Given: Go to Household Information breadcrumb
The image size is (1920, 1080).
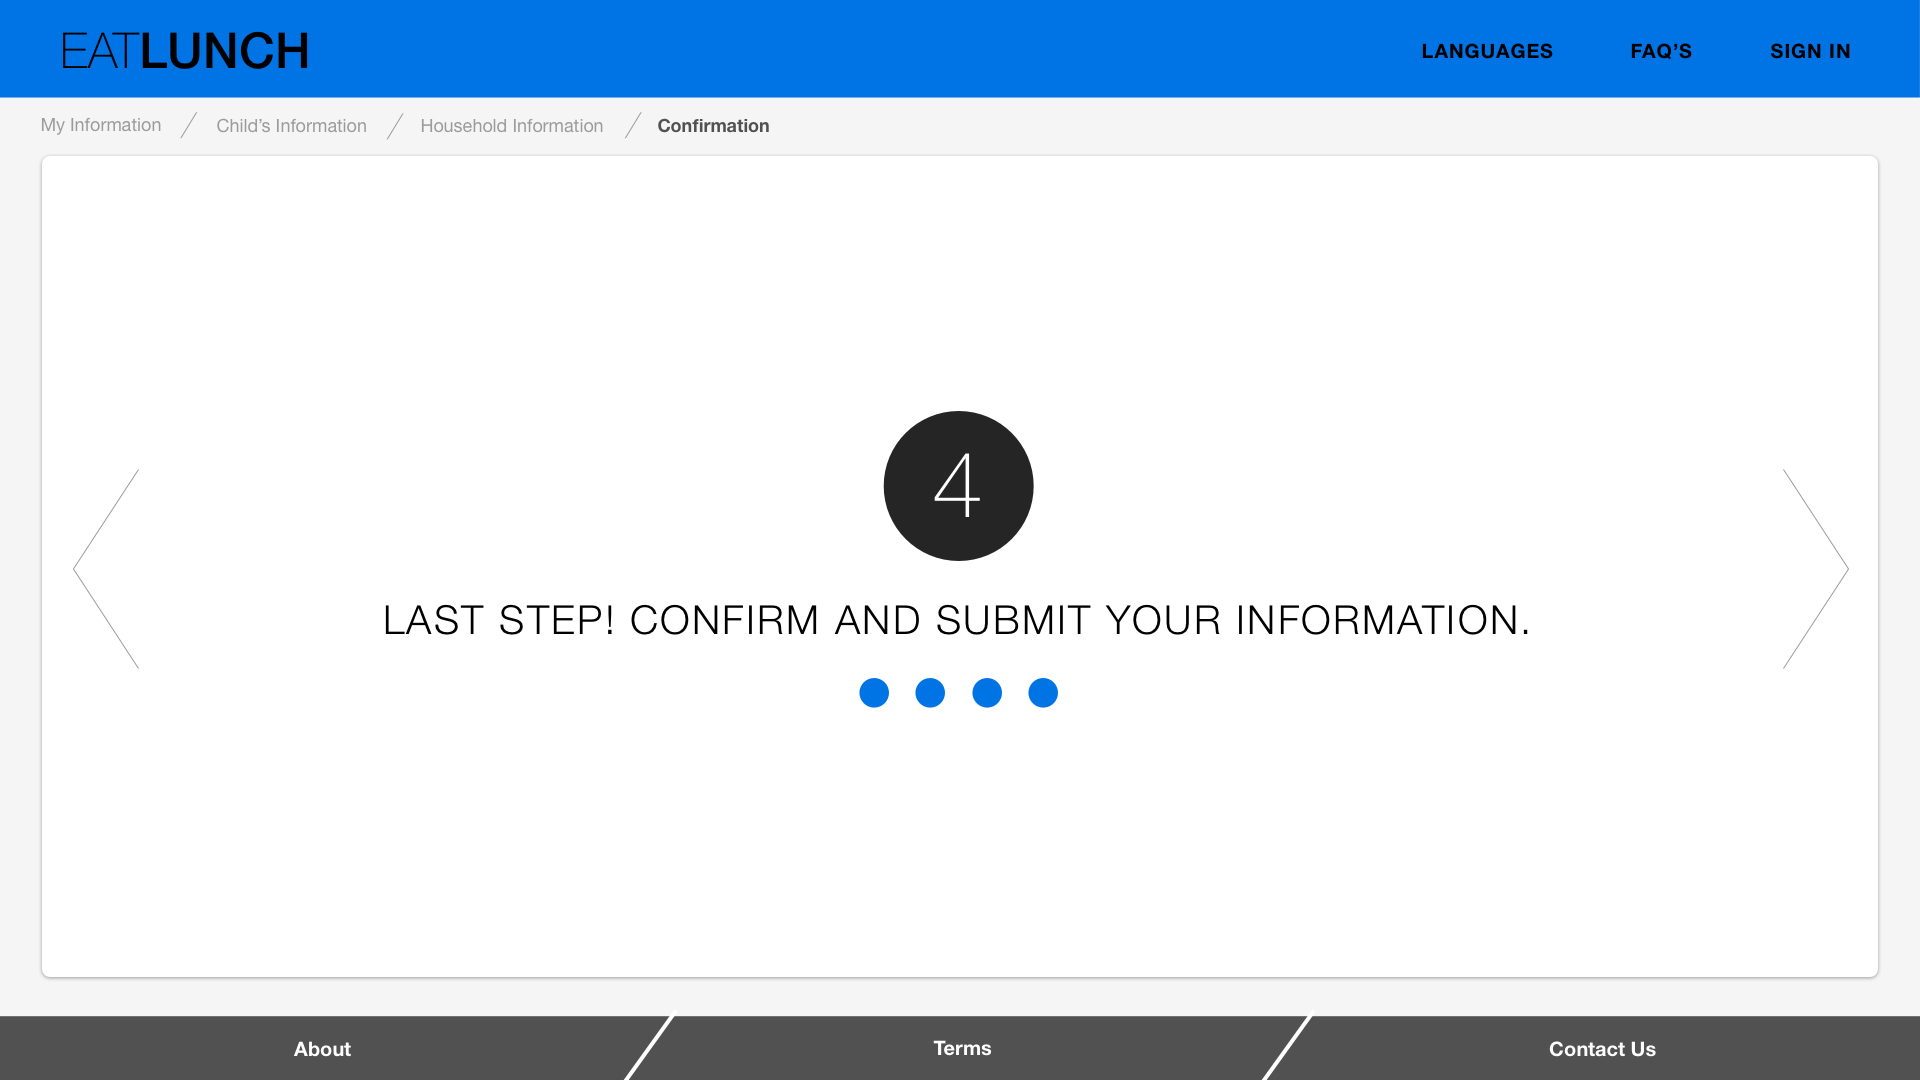Looking at the screenshot, I should click(x=511, y=126).
